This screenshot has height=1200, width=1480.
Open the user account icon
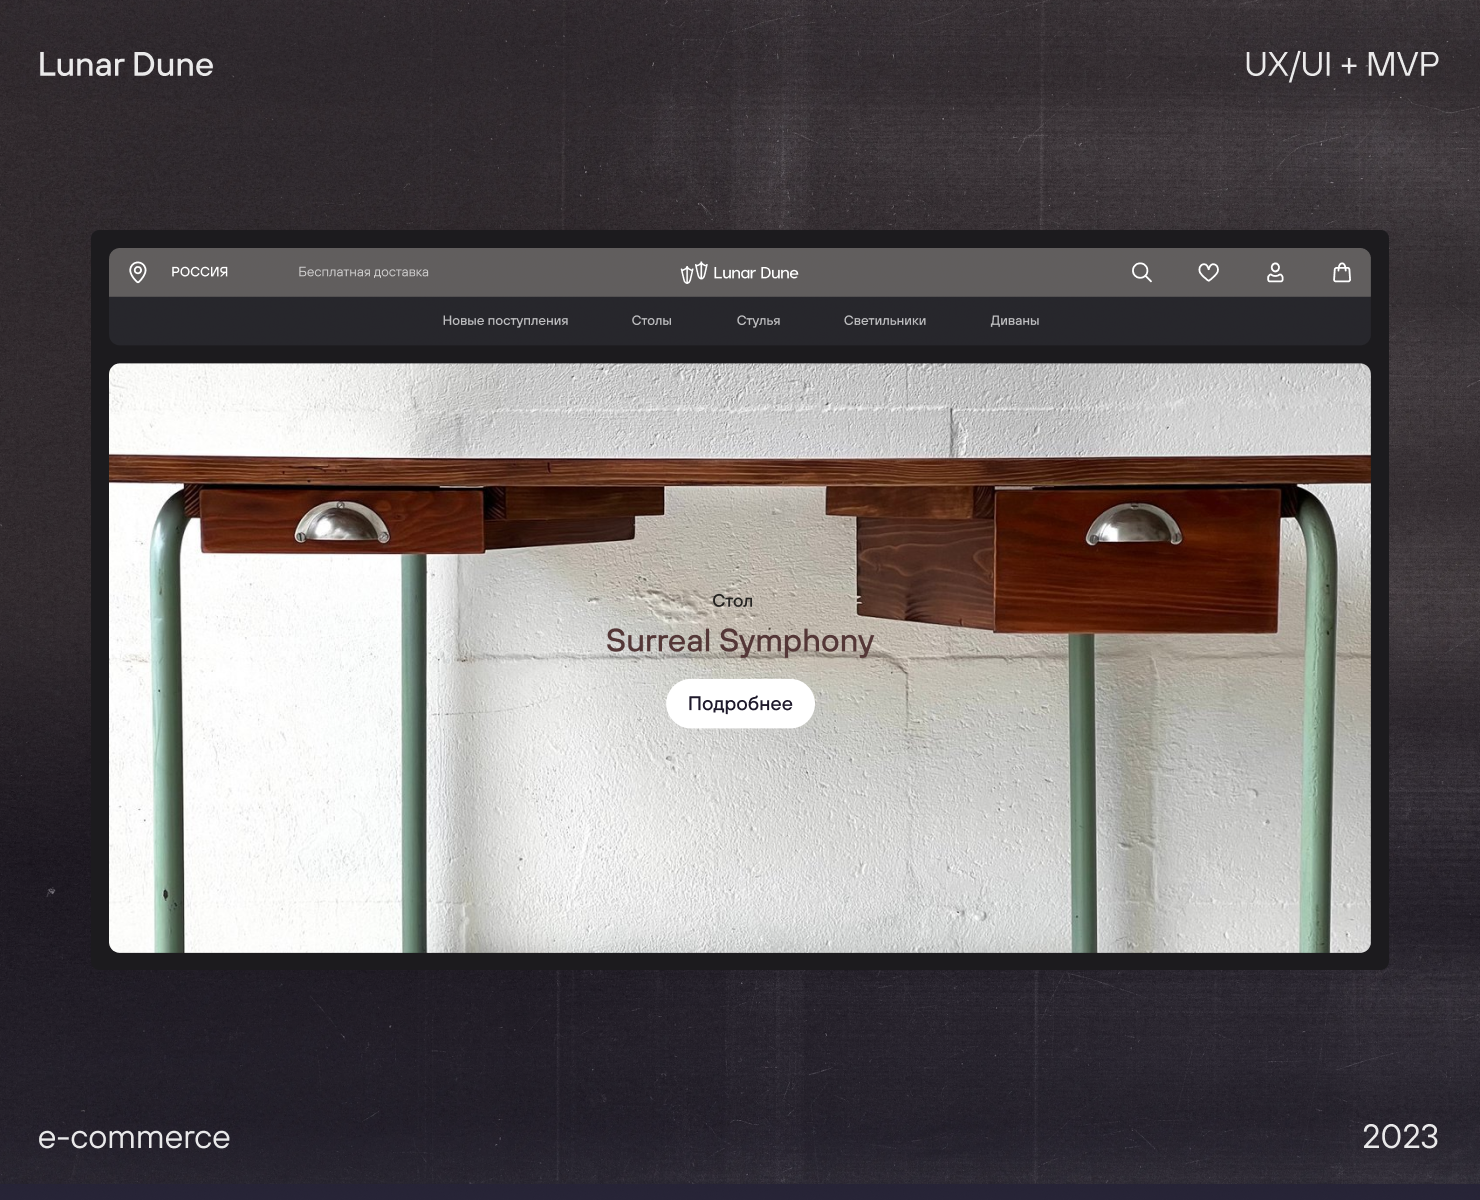tap(1275, 272)
